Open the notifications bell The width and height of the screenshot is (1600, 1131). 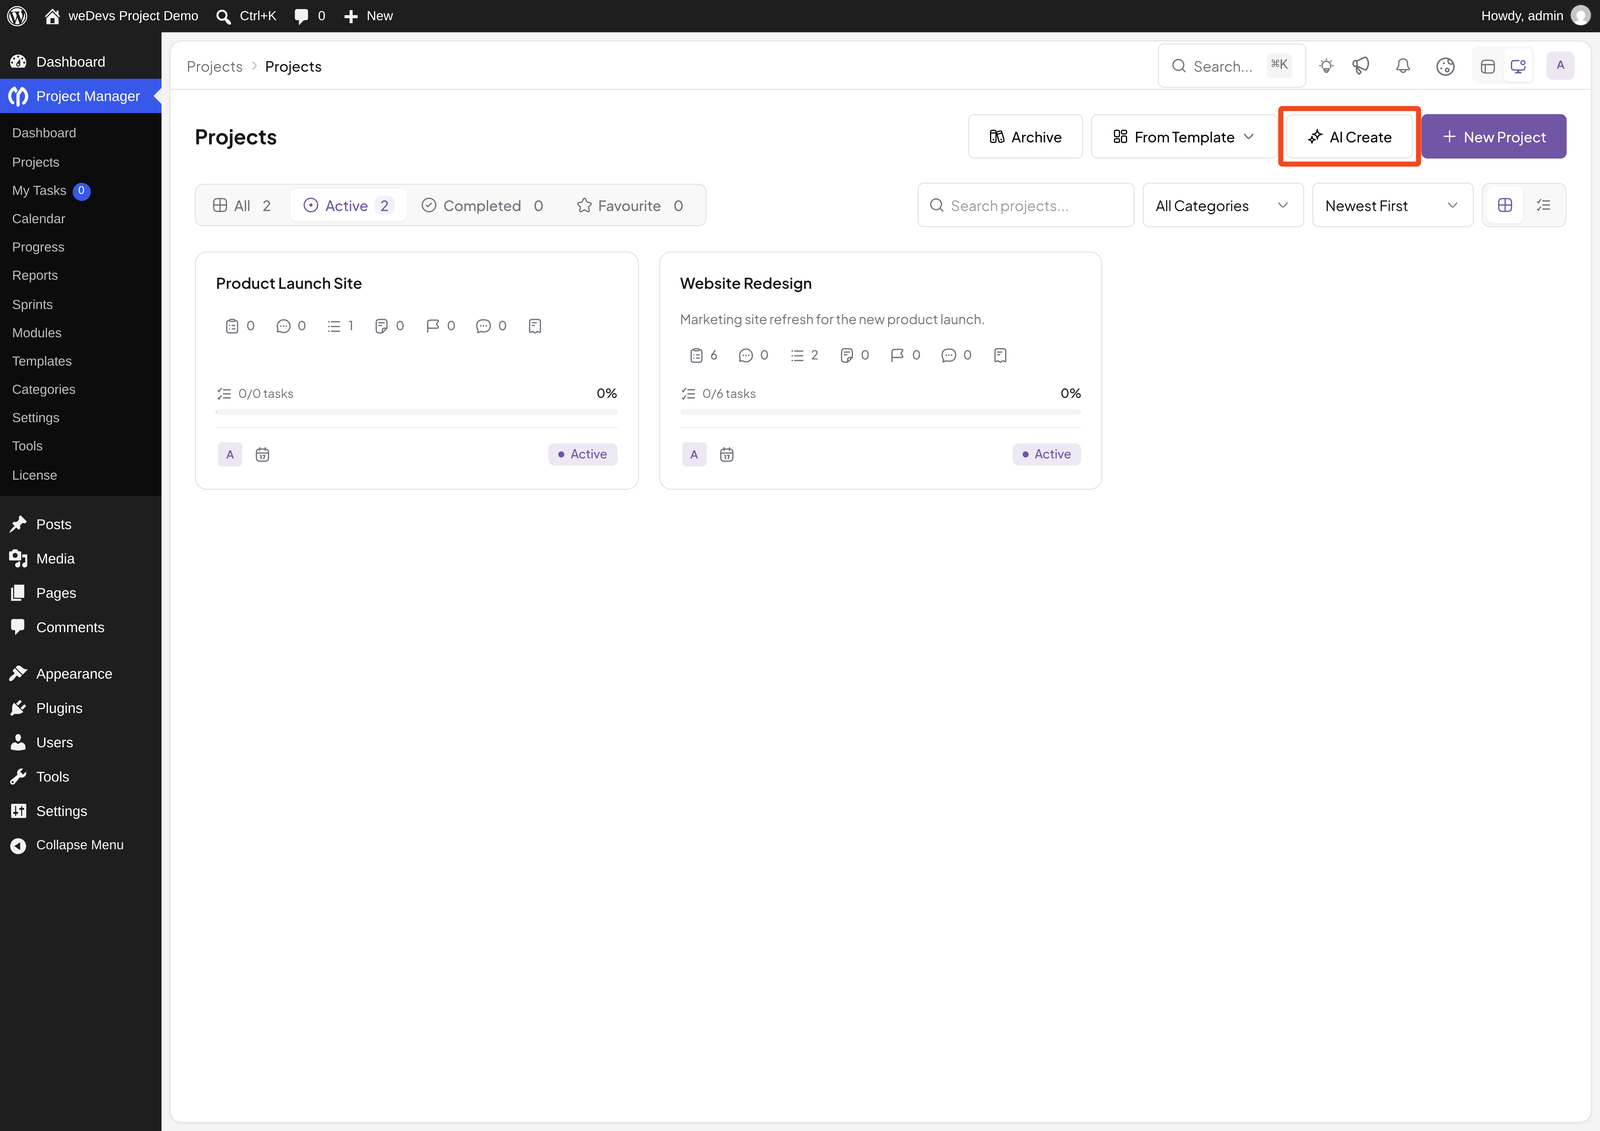1403,66
